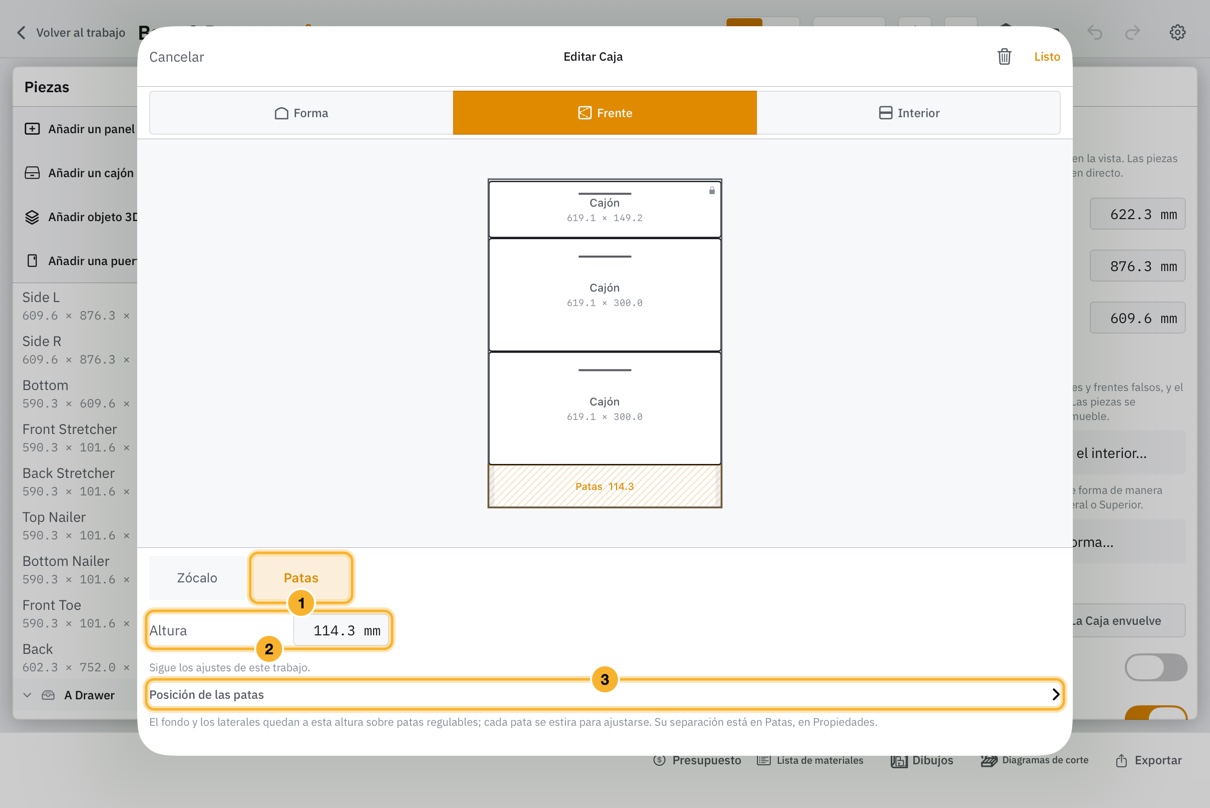
Task: Go back with Volver al trabajo chevron
Action: click(21, 33)
